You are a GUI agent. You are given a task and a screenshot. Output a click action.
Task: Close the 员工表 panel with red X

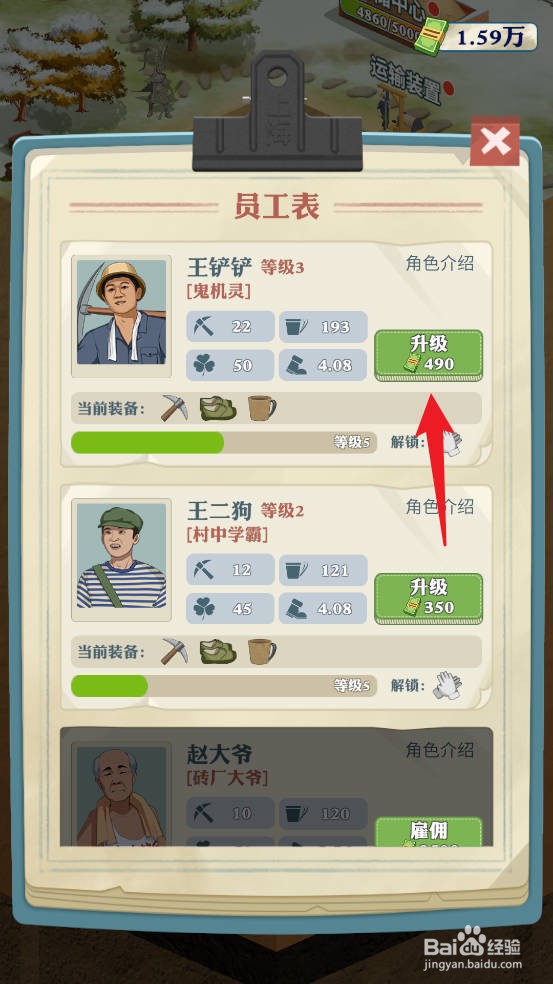click(495, 141)
